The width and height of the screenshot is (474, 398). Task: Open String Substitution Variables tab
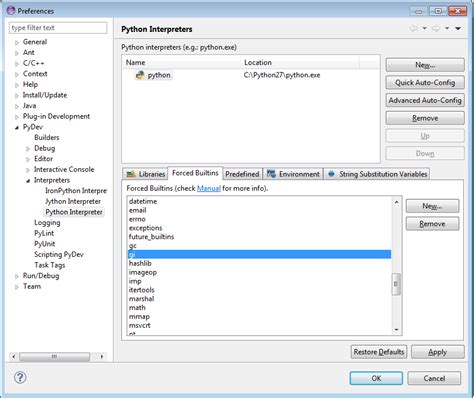pyautogui.click(x=377, y=174)
